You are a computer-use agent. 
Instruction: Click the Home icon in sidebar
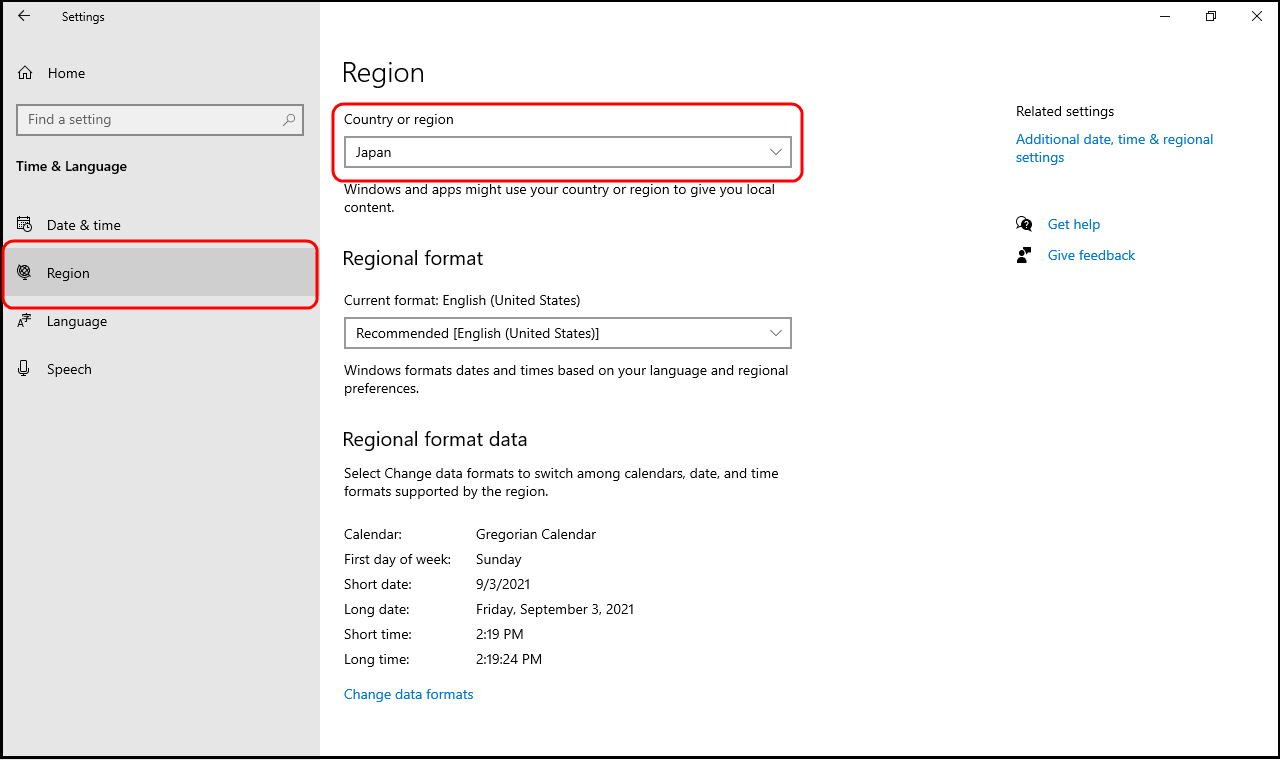(x=25, y=73)
